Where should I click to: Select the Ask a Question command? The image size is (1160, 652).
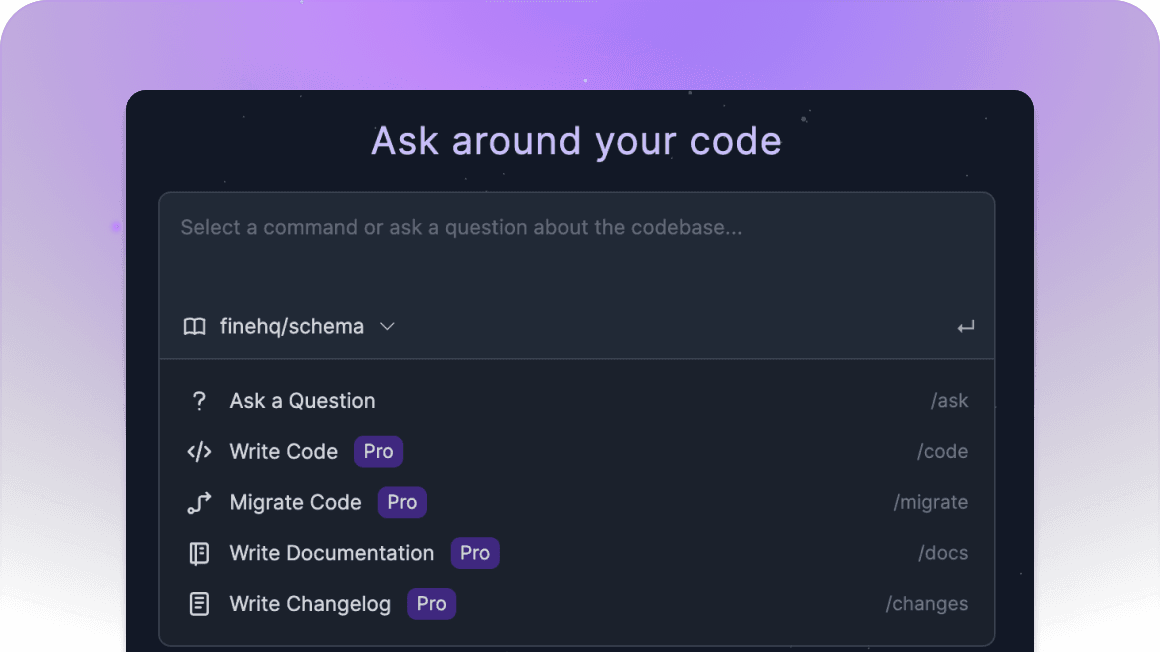(577, 401)
